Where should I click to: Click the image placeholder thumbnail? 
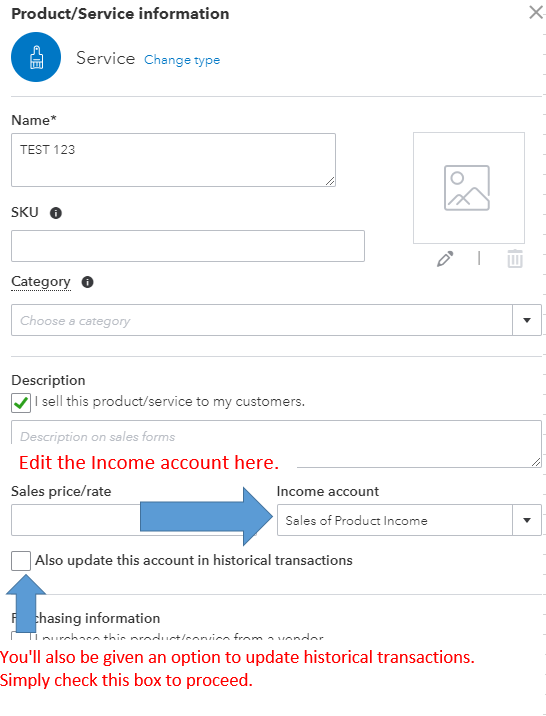(469, 188)
